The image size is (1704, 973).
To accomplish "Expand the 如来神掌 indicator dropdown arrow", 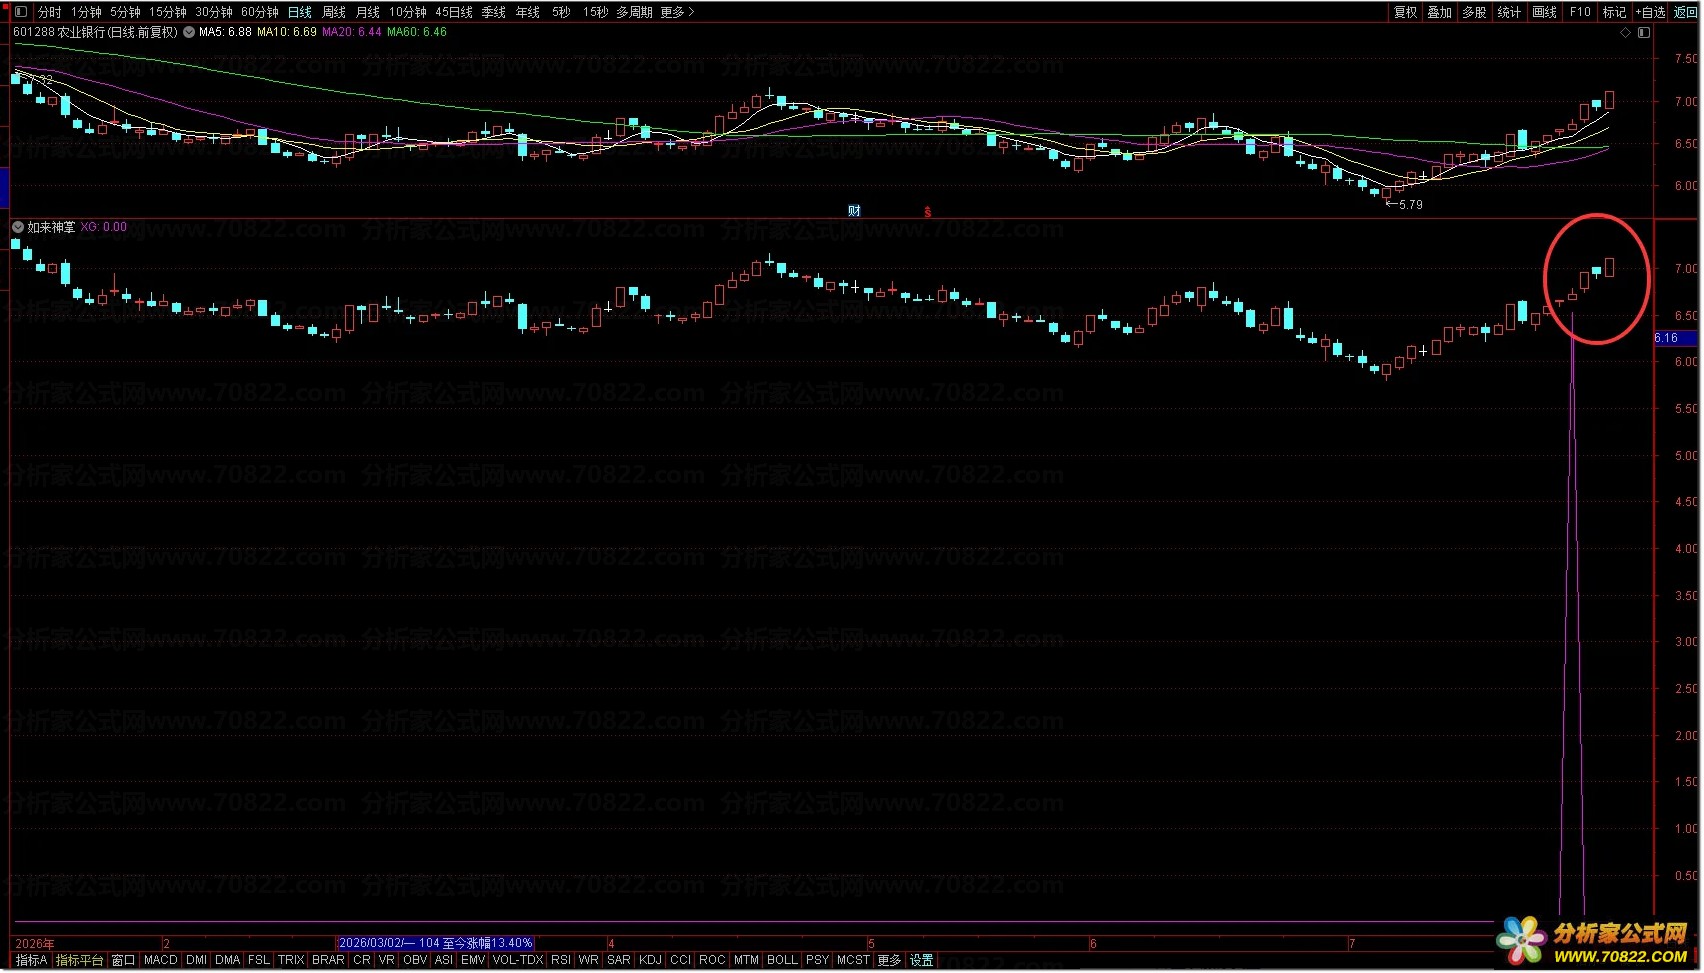I will (17, 227).
